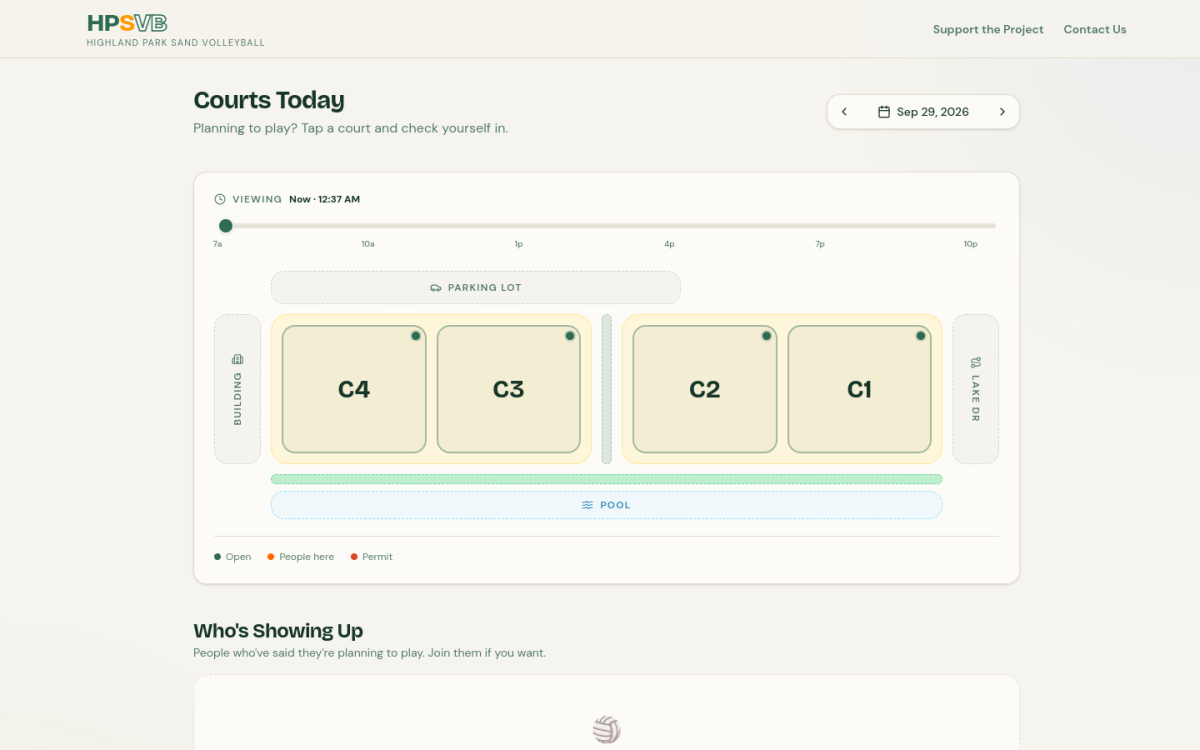Image resolution: width=1200 pixels, height=750 pixels.
Task: Open the Sep 29, 2026 date picker
Action: click(923, 112)
